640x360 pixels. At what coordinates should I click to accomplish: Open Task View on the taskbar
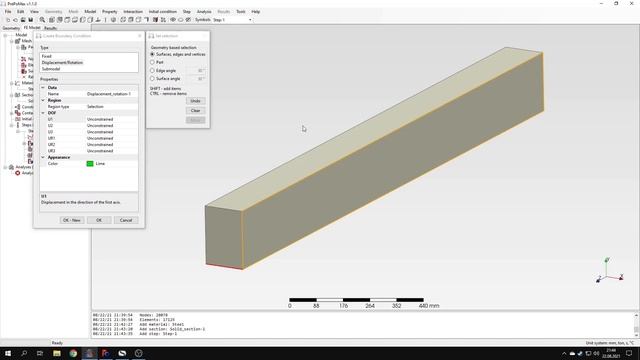(x=40, y=353)
